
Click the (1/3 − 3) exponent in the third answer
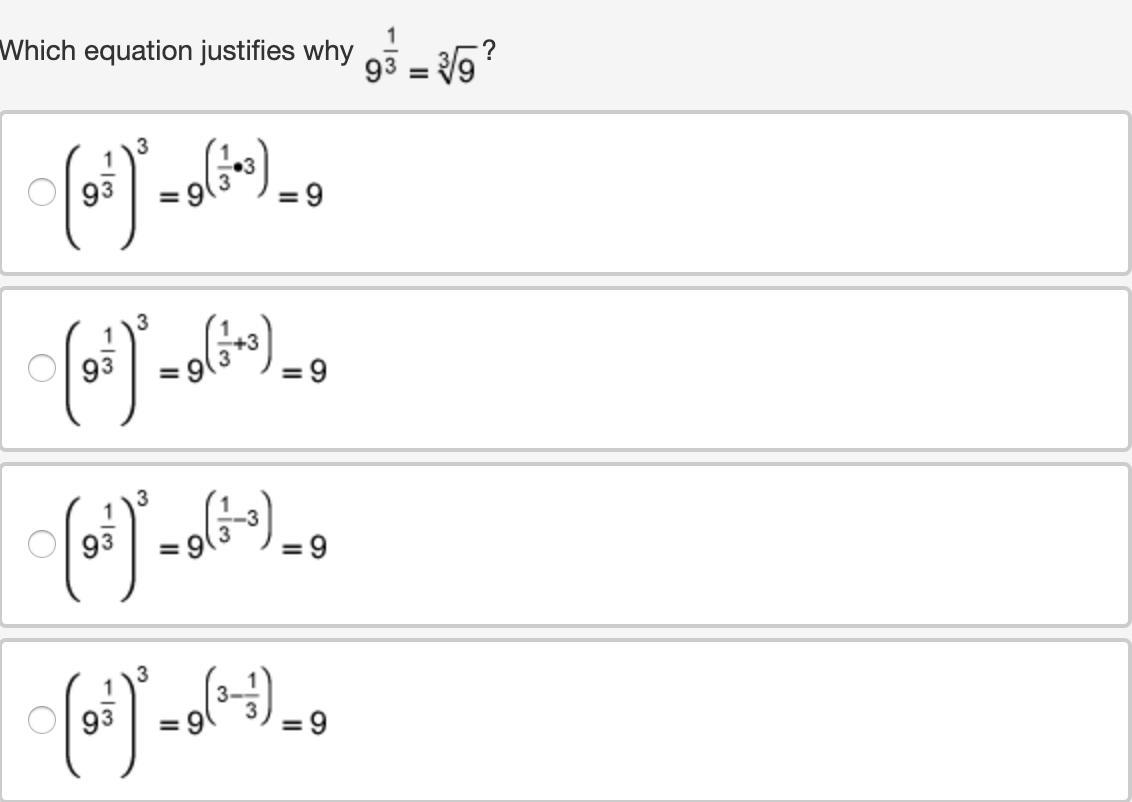tap(238, 519)
